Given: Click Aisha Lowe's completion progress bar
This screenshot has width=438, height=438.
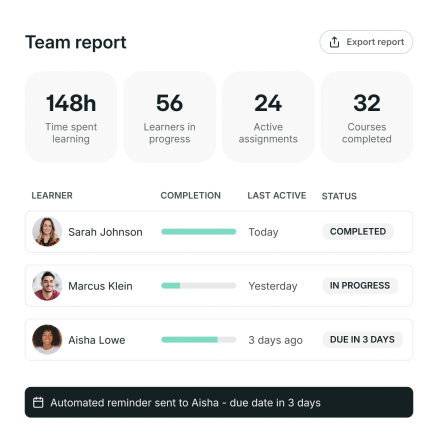Looking at the screenshot, I should pos(199,340).
